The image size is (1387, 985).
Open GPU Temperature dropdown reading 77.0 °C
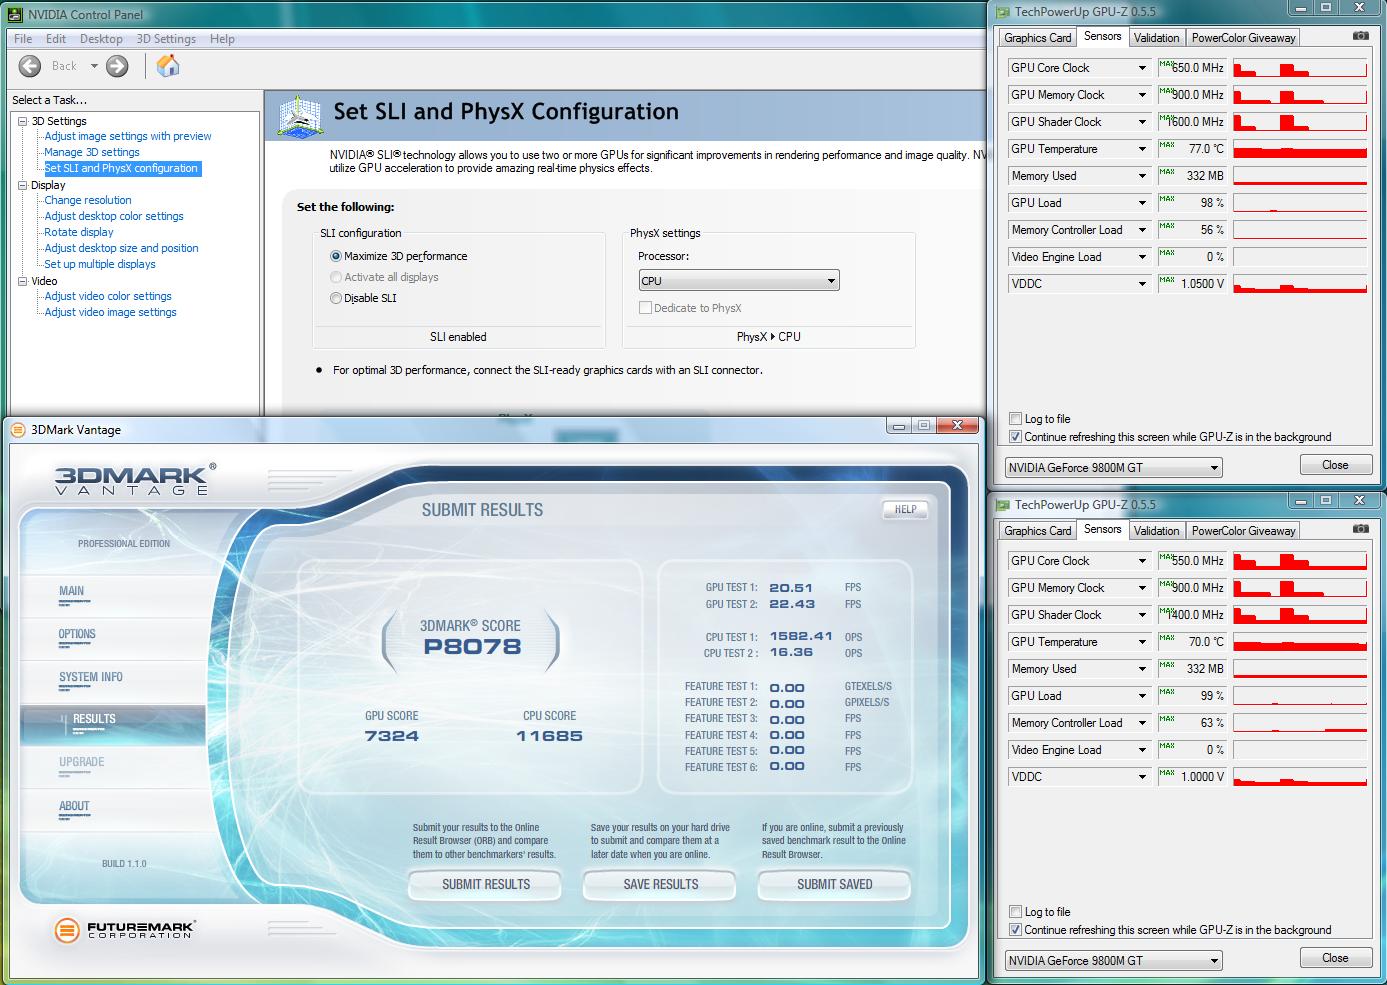pyautogui.click(x=1079, y=149)
